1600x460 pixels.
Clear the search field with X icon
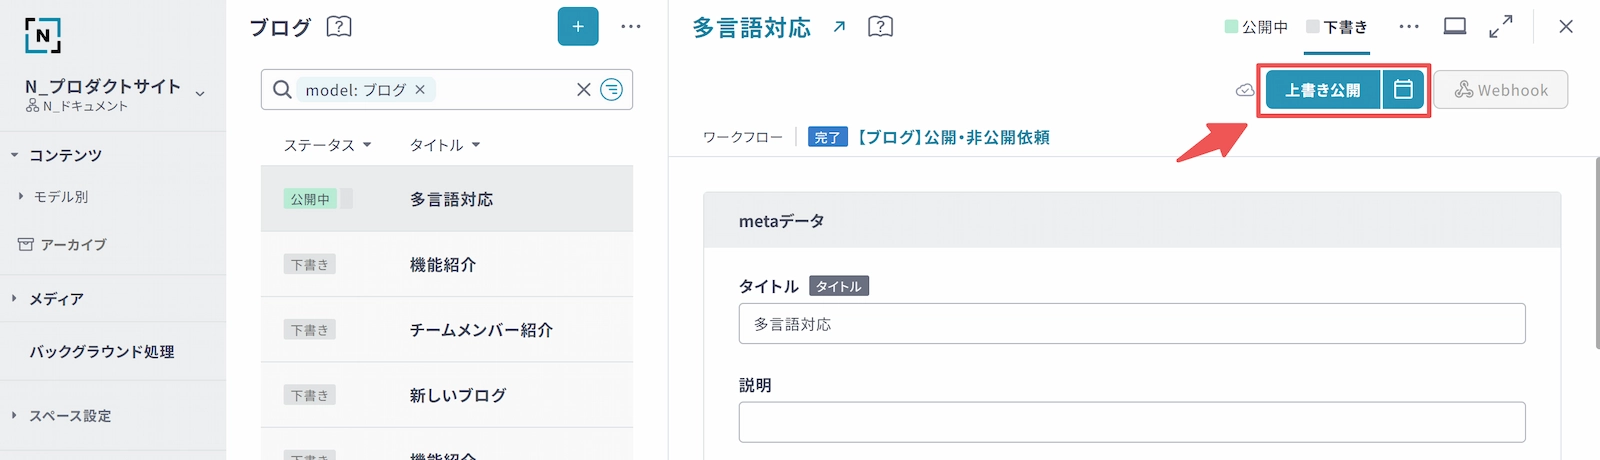pos(584,90)
